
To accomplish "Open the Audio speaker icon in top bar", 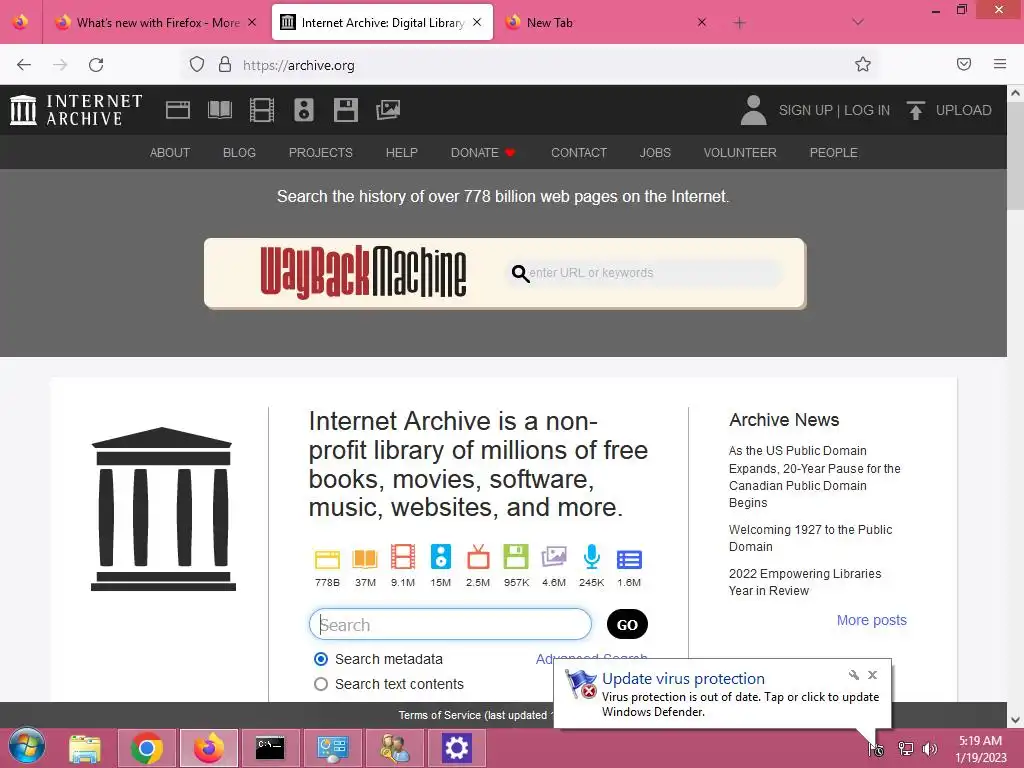I will tap(304, 110).
